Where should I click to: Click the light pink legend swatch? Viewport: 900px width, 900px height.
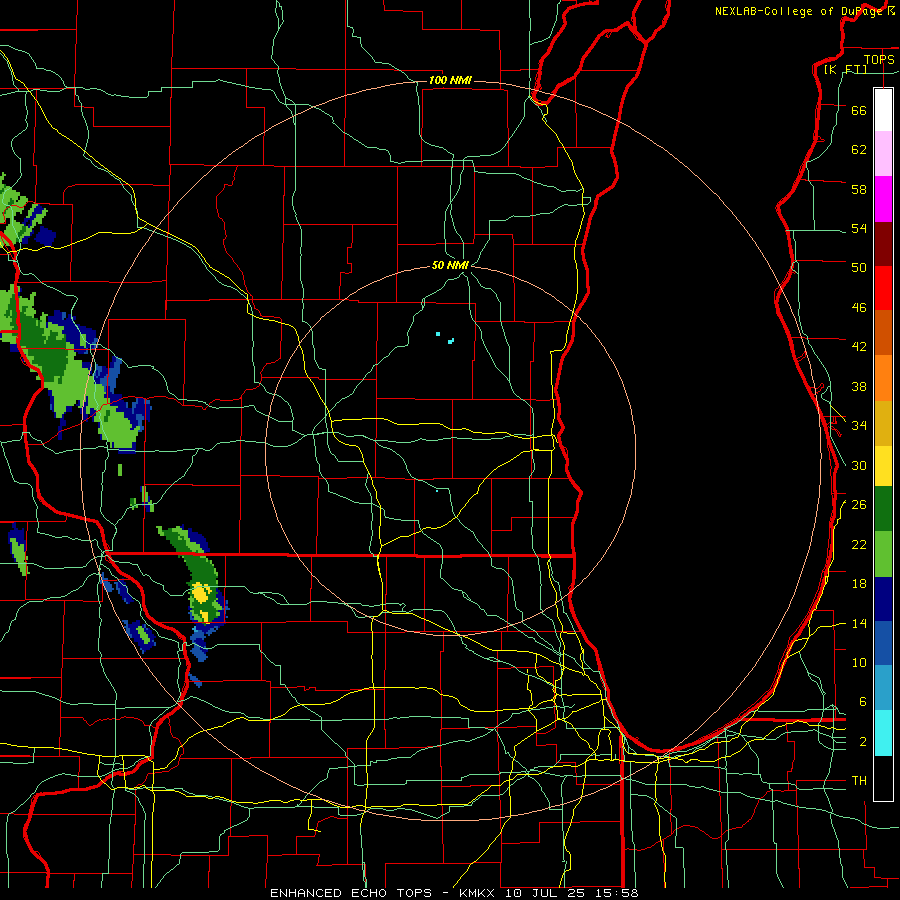point(883,153)
